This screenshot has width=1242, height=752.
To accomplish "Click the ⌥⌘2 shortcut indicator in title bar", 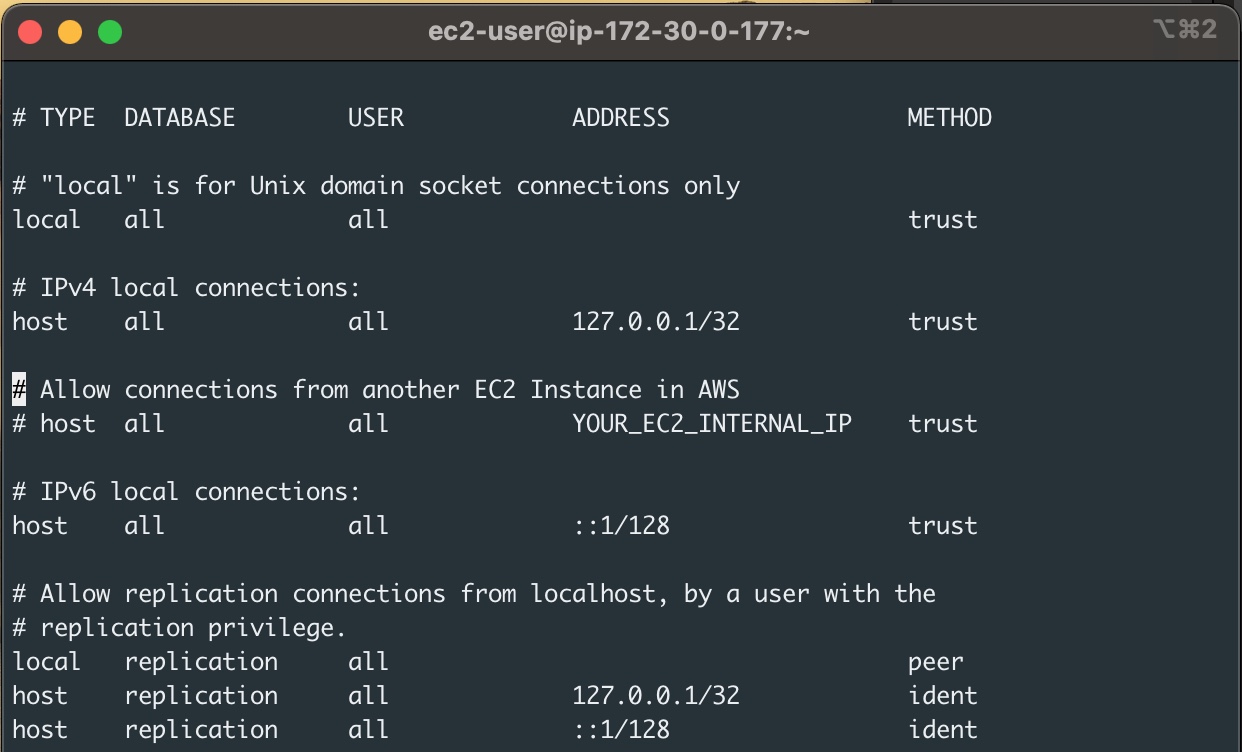I will tap(1184, 30).
